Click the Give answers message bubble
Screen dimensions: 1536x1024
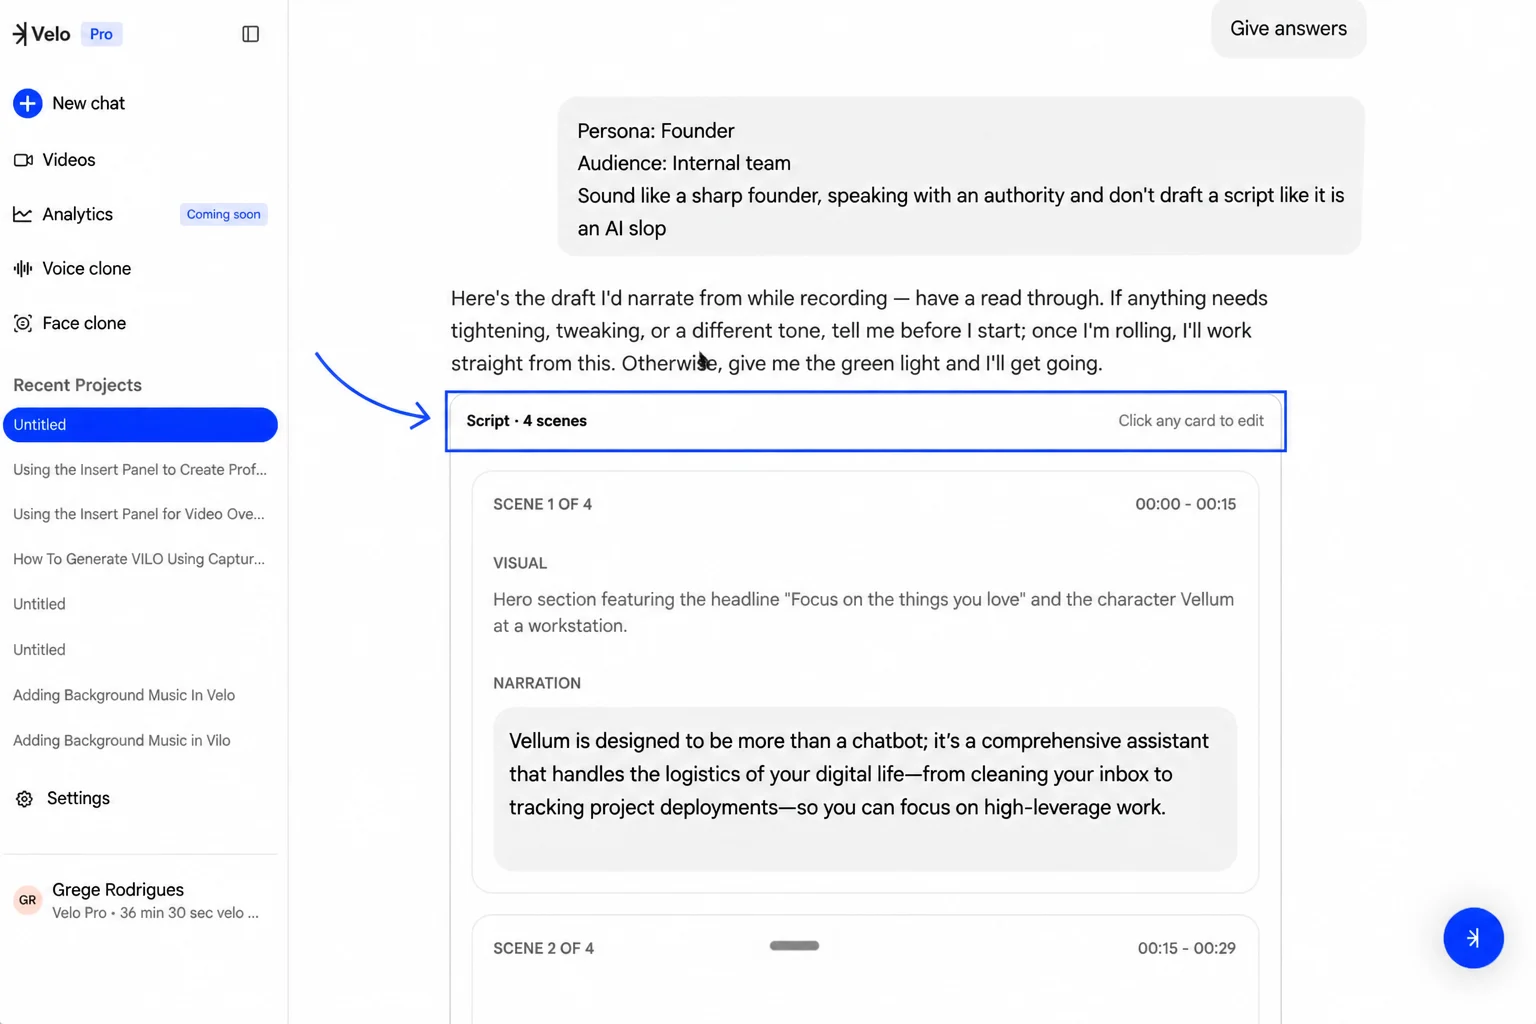tap(1288, 28)
